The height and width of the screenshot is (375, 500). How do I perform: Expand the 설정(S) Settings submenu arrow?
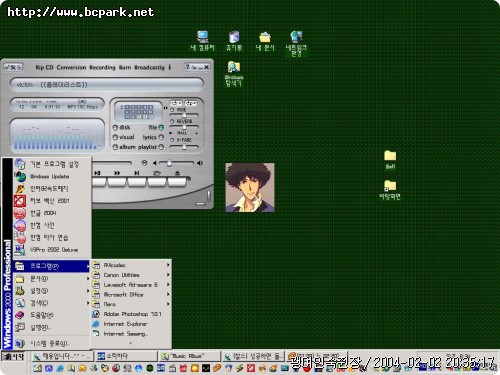[x=88, y=291]
